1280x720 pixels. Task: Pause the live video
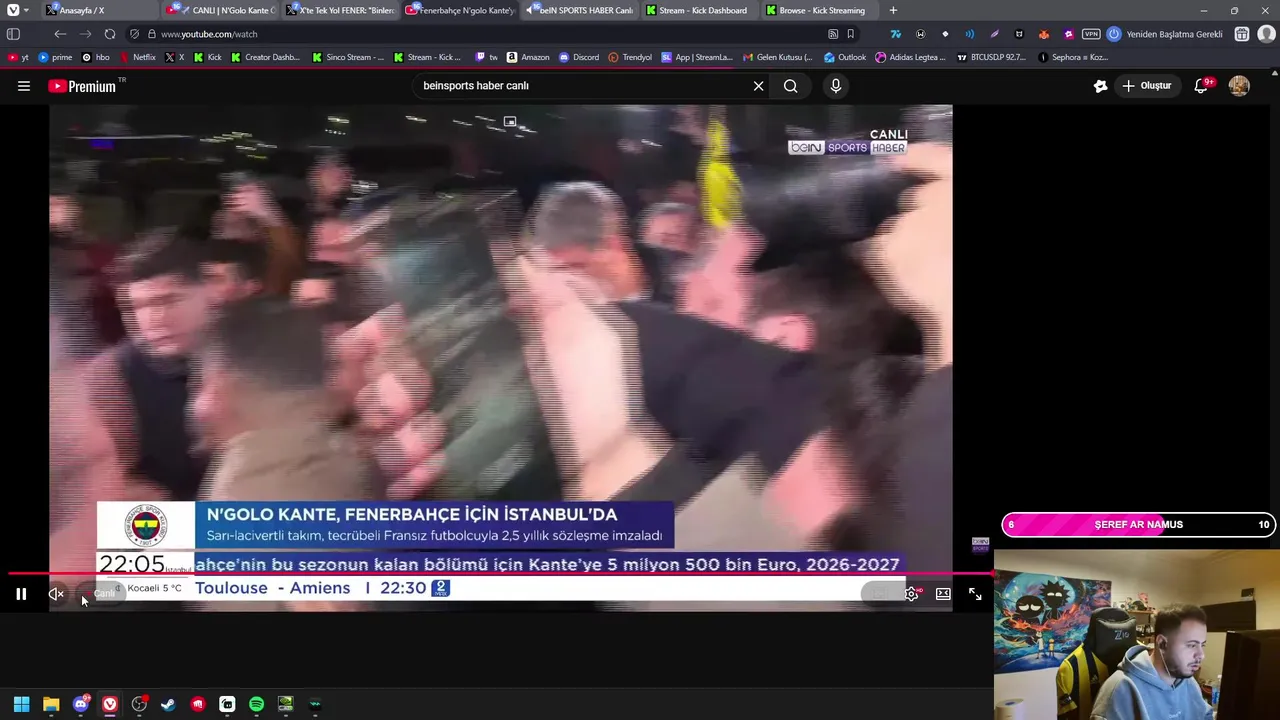21,594
